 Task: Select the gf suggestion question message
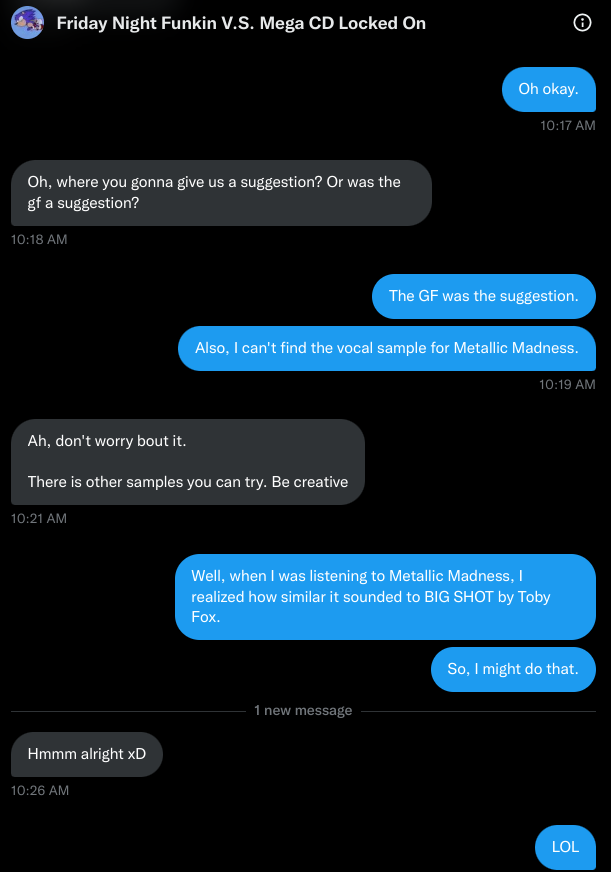(221, 193)
